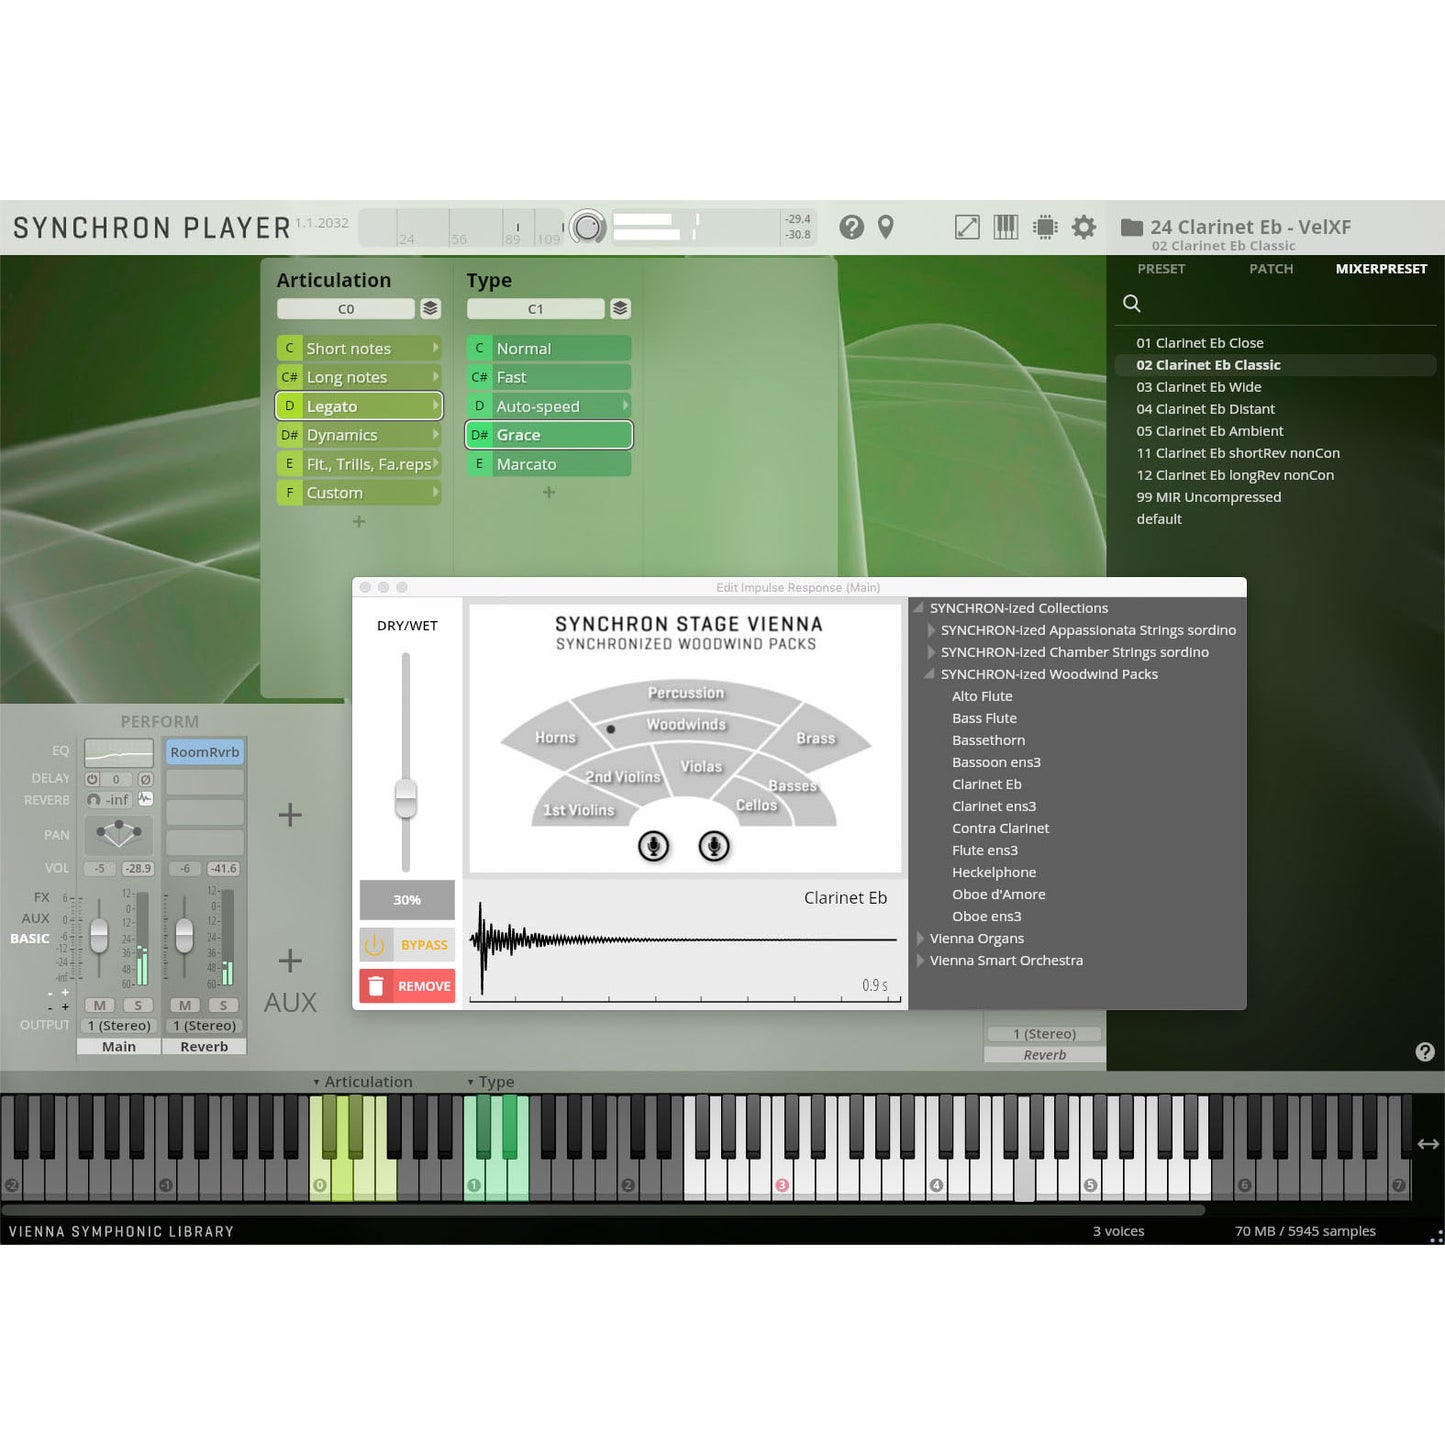
Task: Click the BYPASS button
Action: point(407,944)
